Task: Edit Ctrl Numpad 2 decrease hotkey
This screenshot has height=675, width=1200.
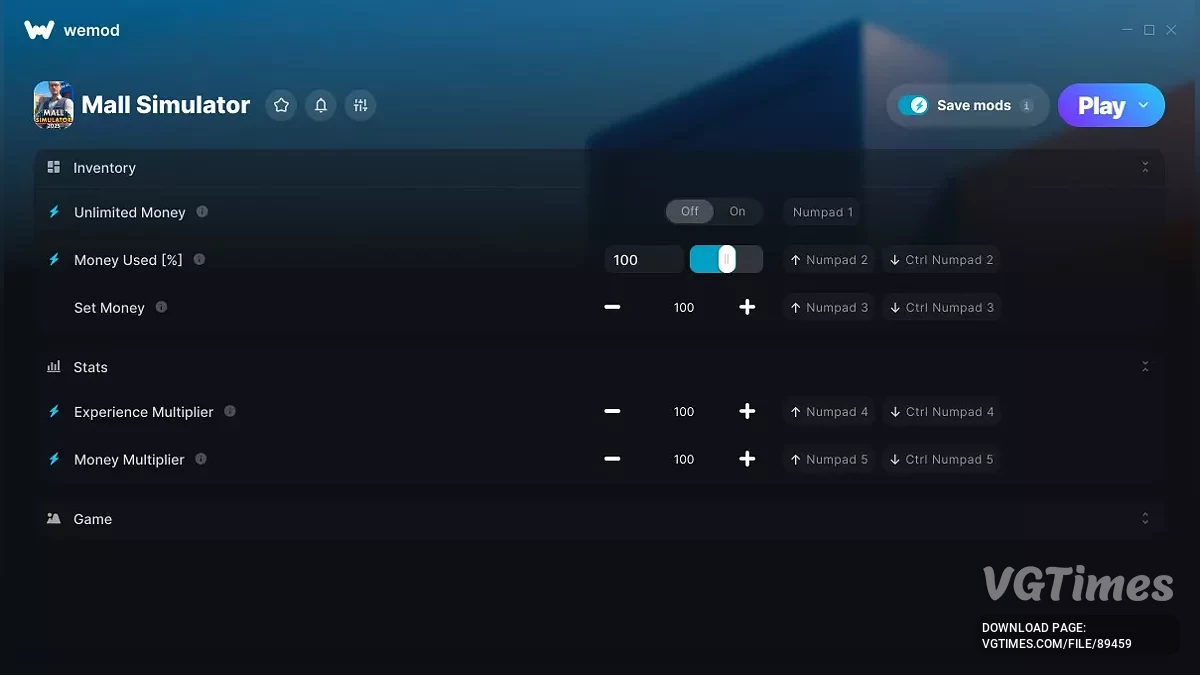Action: 941,260
